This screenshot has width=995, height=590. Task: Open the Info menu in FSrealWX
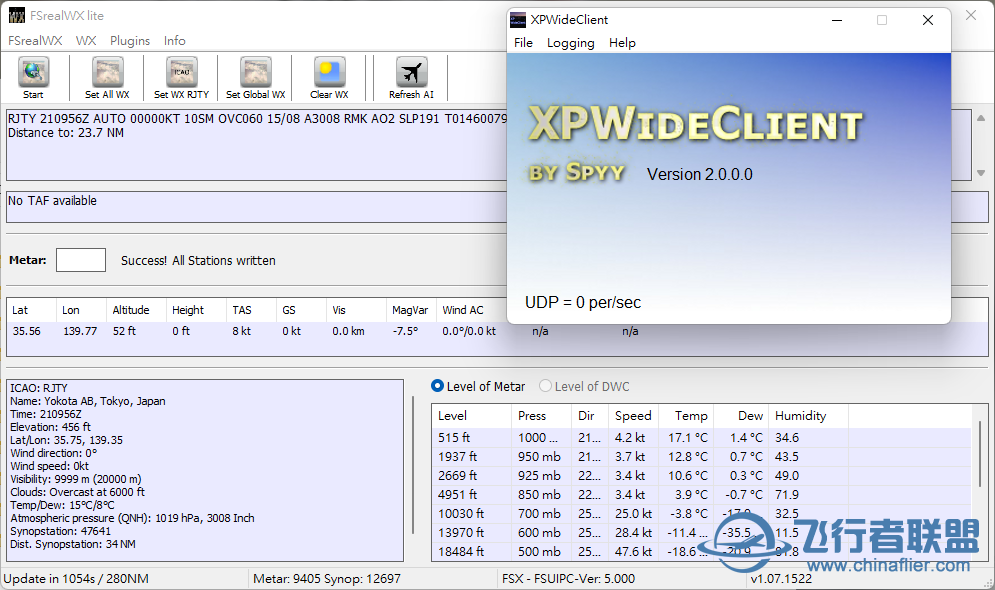(175, 41)
